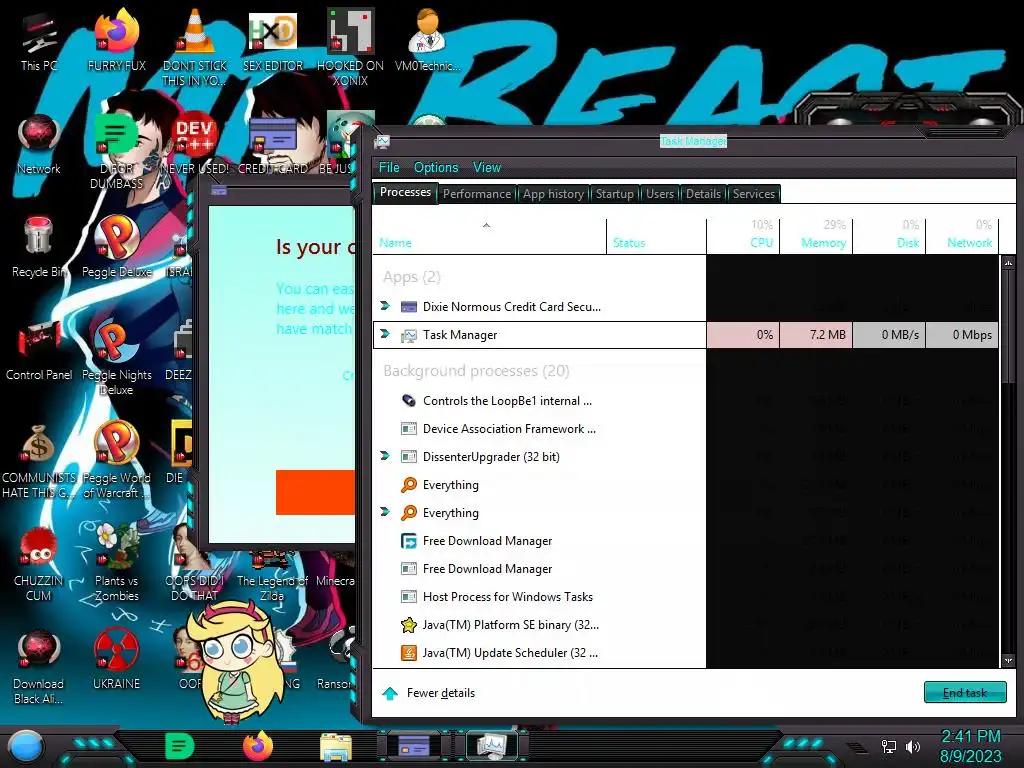
Task: Click the orange button in credit card window
Action: click(x=315, y=492)
